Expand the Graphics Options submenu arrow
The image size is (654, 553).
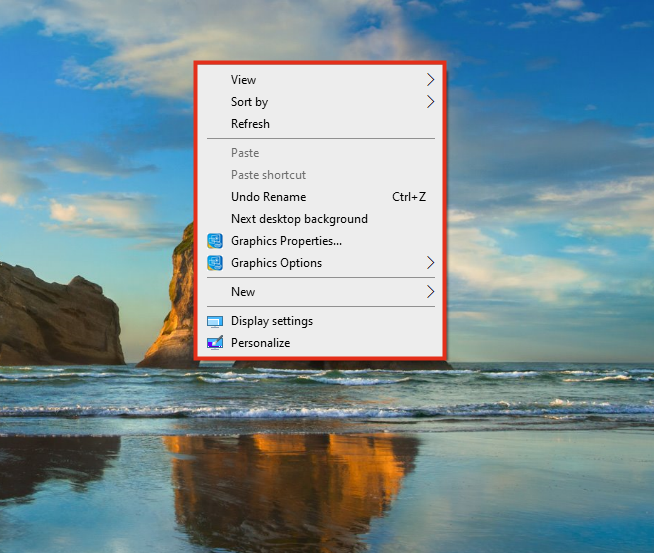430,263
